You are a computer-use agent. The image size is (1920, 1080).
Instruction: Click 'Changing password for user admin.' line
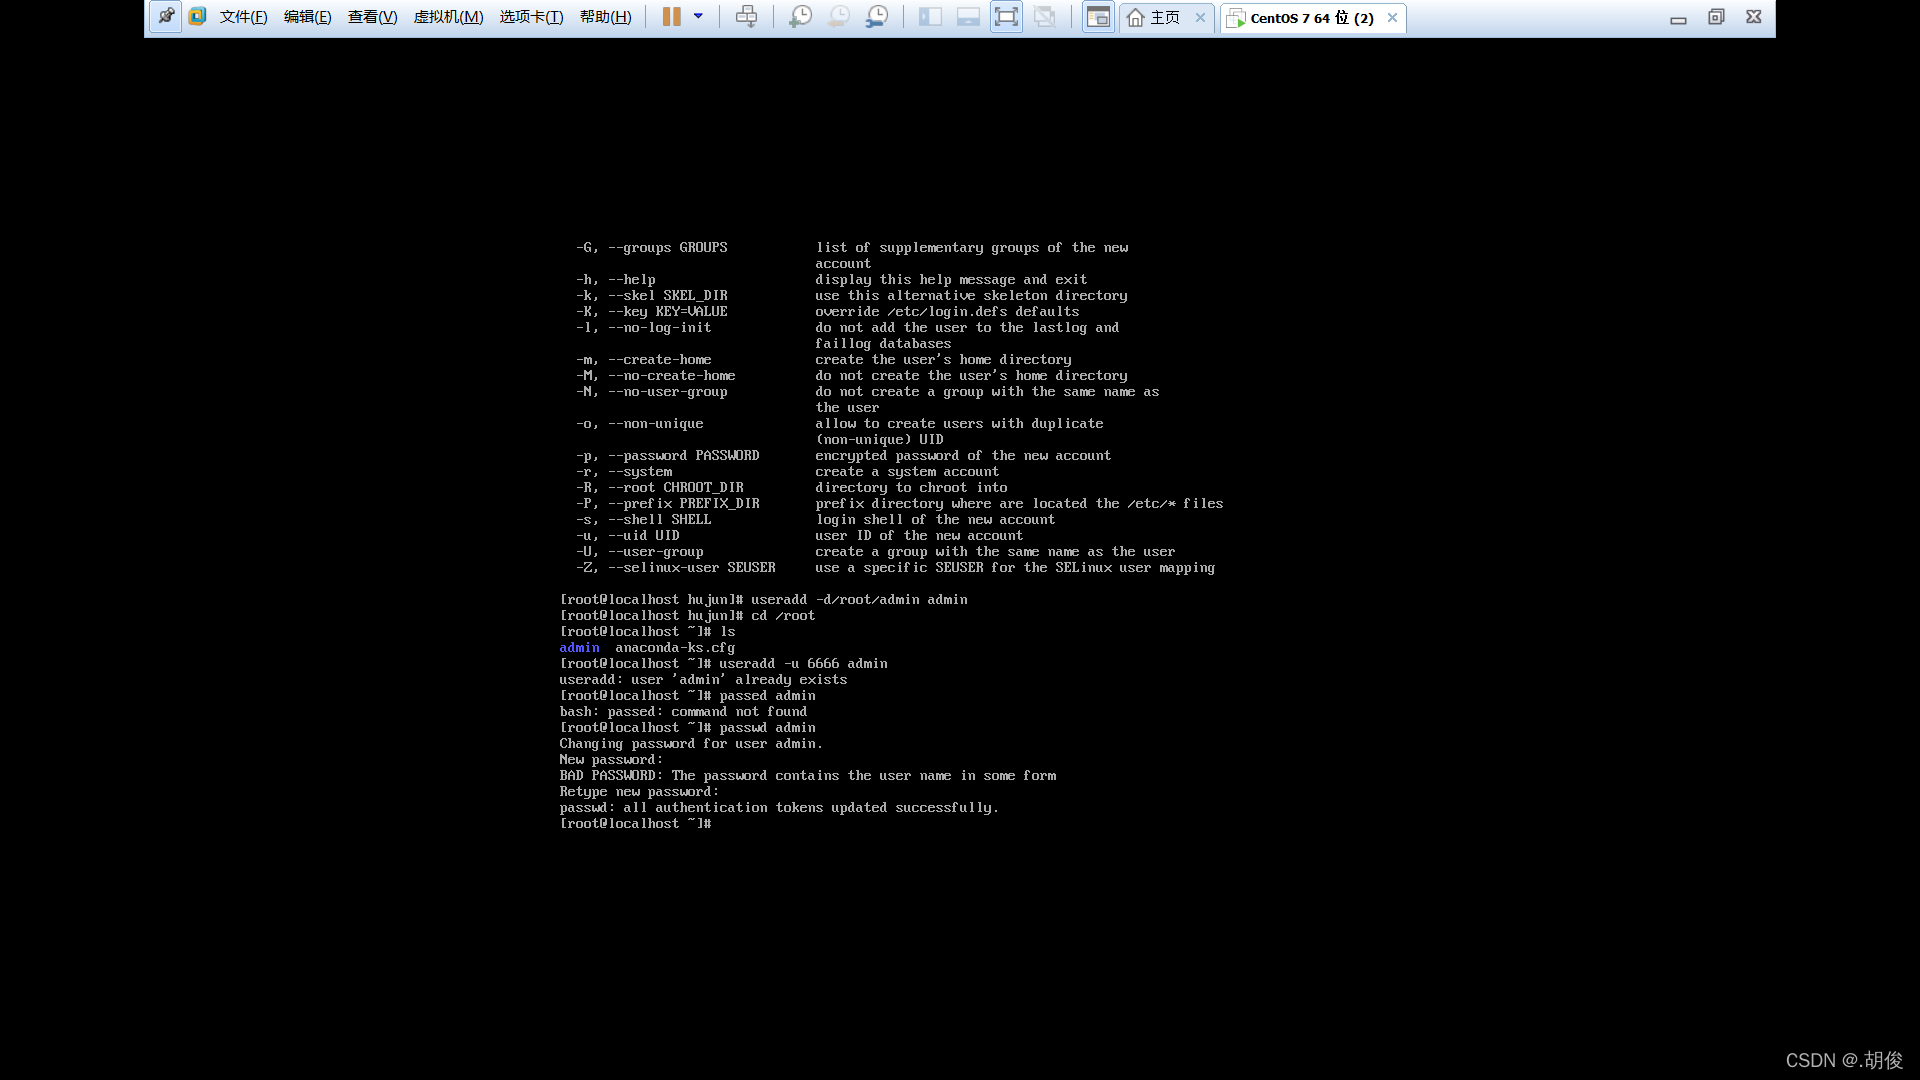click(691, 743)
